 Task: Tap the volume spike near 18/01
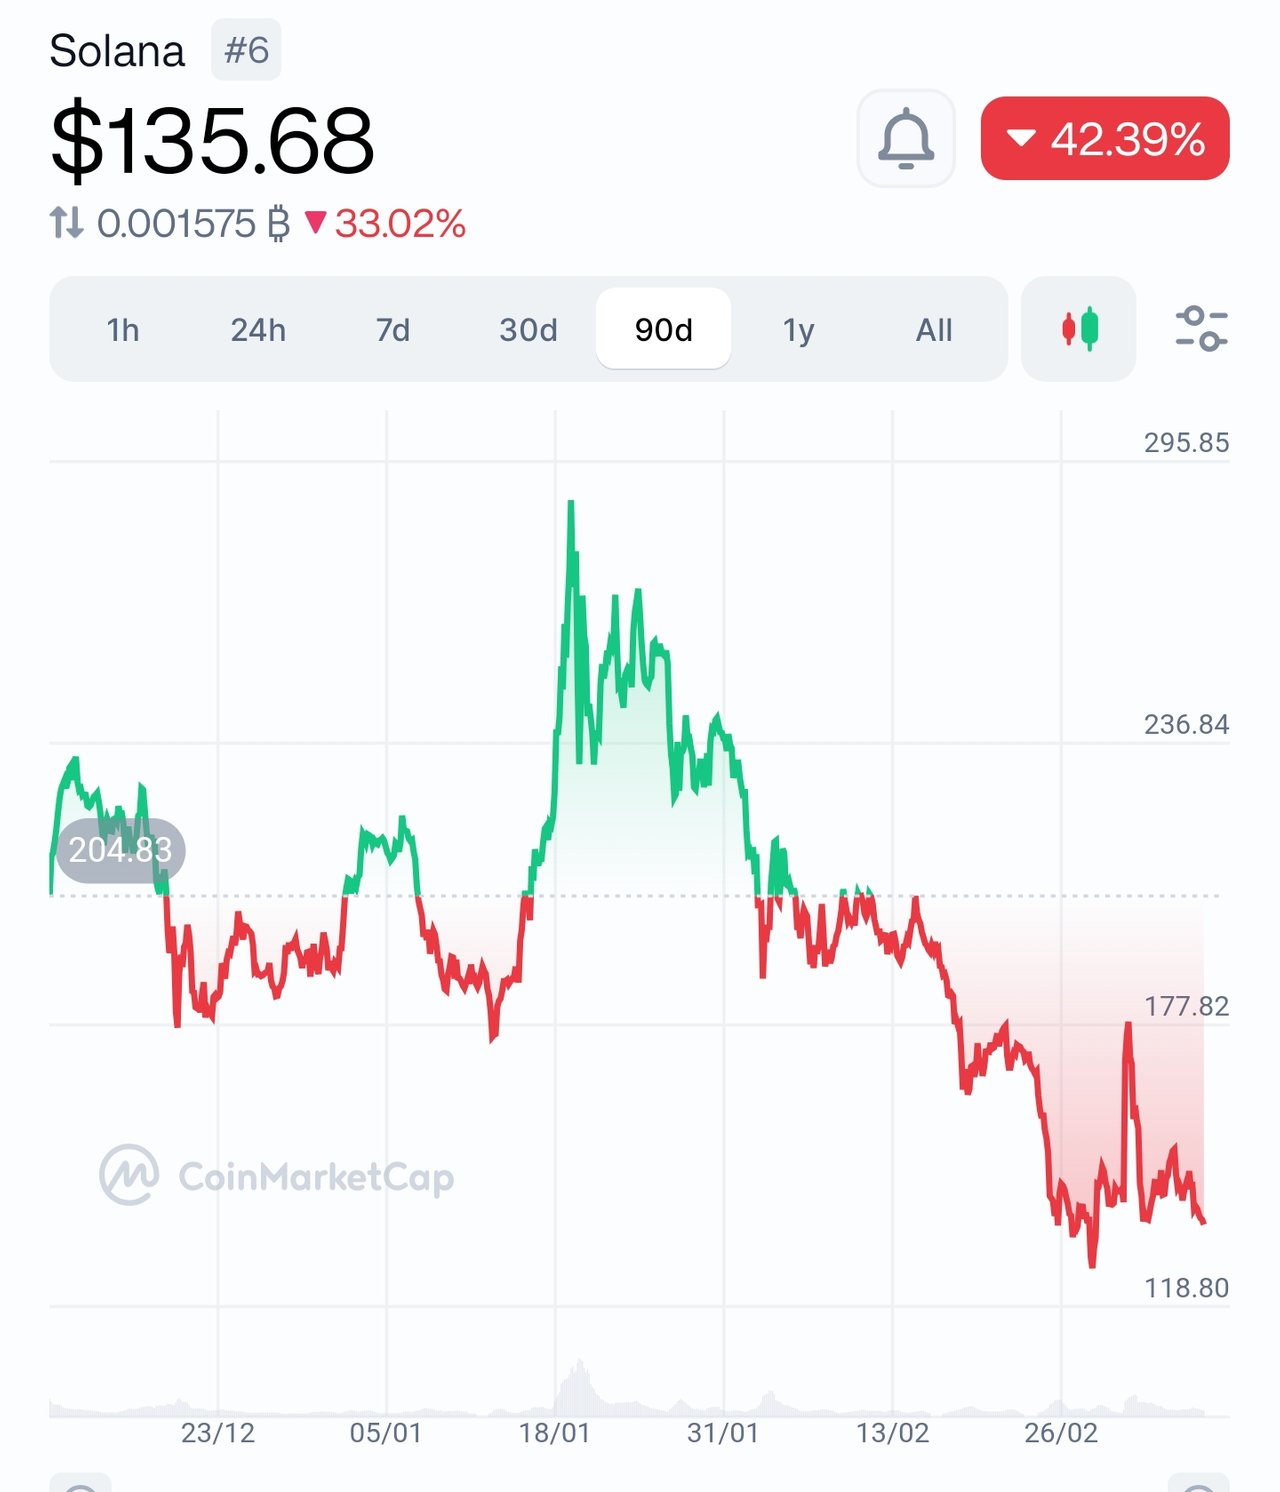pos(578,1385)
